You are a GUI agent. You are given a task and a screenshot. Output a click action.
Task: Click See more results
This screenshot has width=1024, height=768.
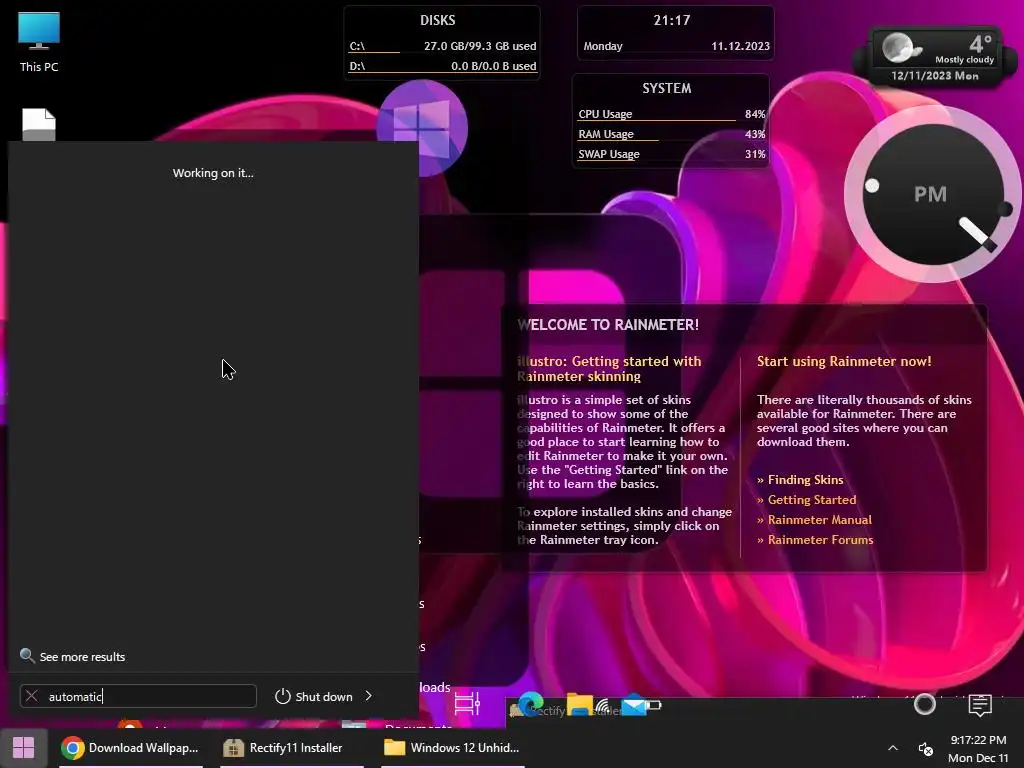pos(82,657)
